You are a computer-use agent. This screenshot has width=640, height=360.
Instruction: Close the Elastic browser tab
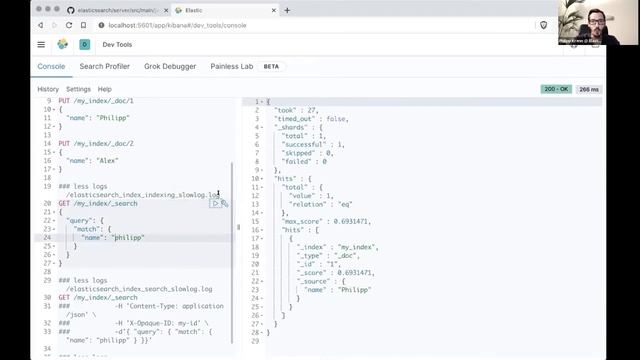tap(273, 10)
